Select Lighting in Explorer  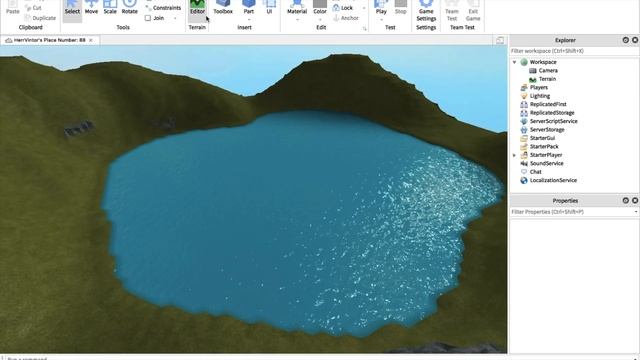coord(540,96)
